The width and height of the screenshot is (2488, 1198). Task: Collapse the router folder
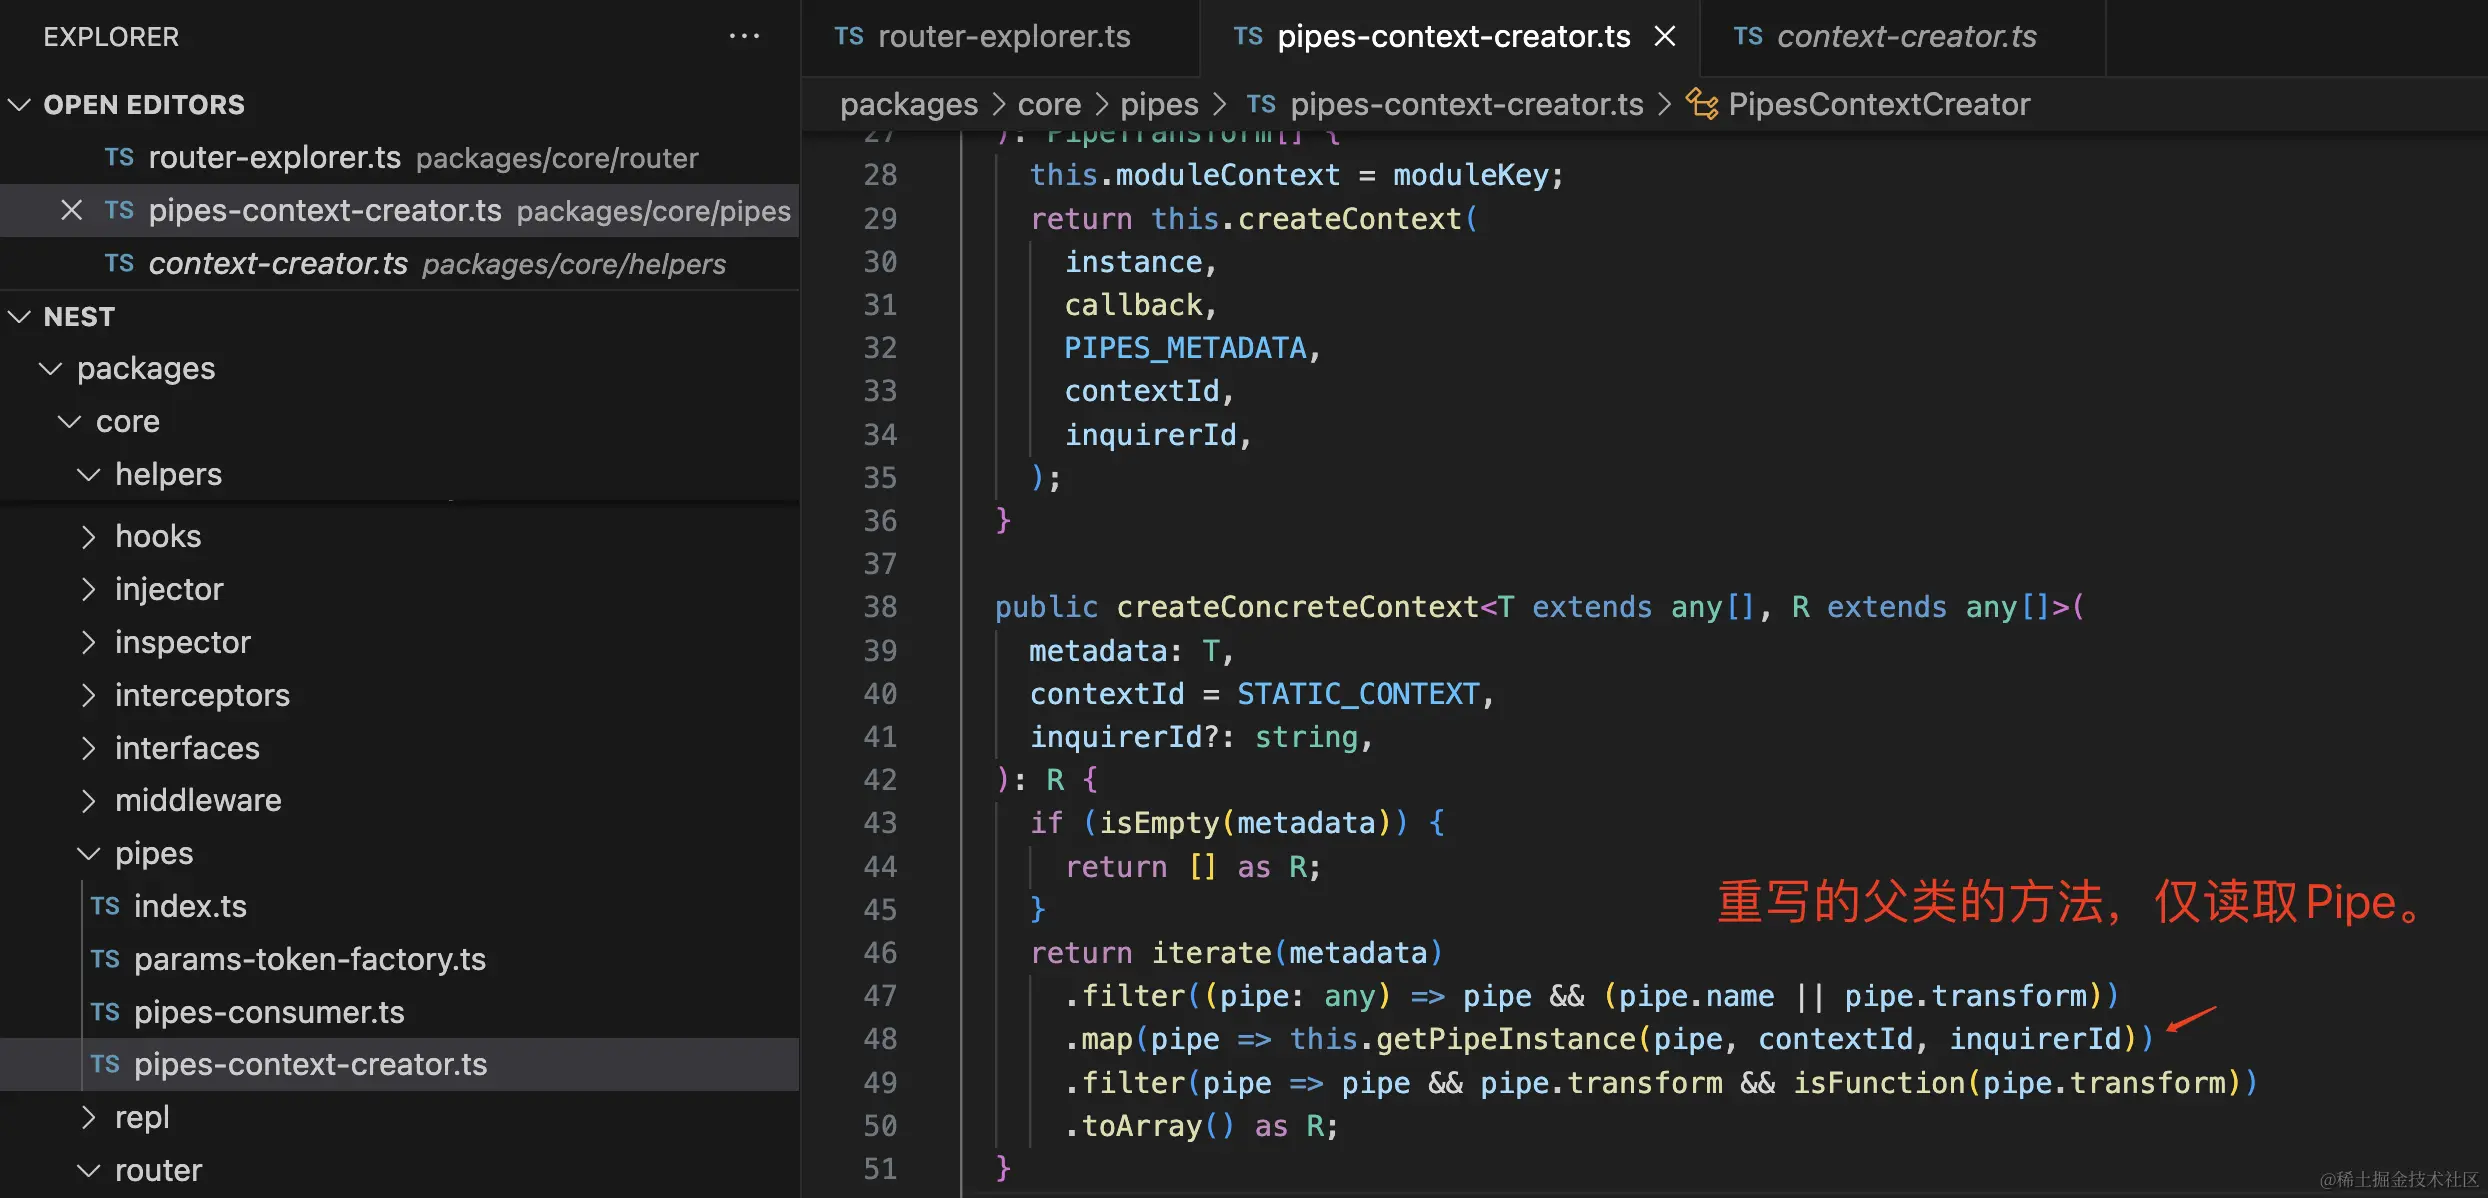pyautogui.click(x=89, y=1171)
